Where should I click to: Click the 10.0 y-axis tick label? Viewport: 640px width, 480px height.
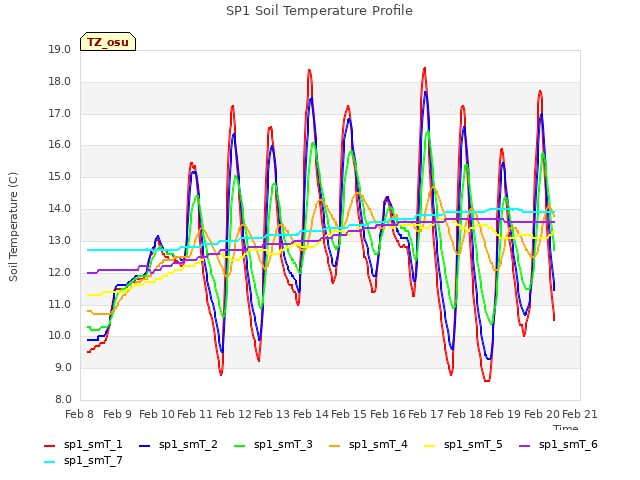(x=60, y=336)
